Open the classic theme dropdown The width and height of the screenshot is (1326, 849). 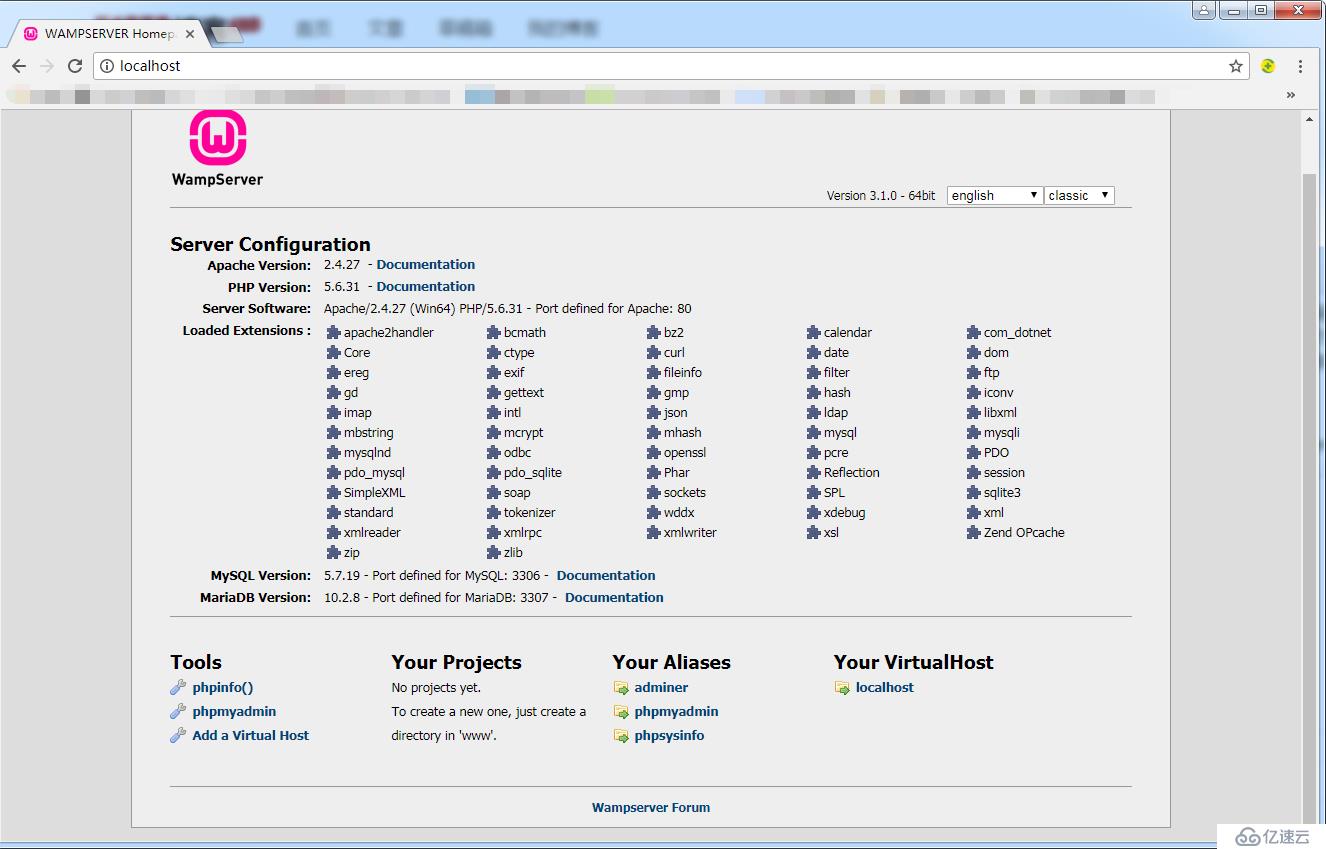point(1079,195)
